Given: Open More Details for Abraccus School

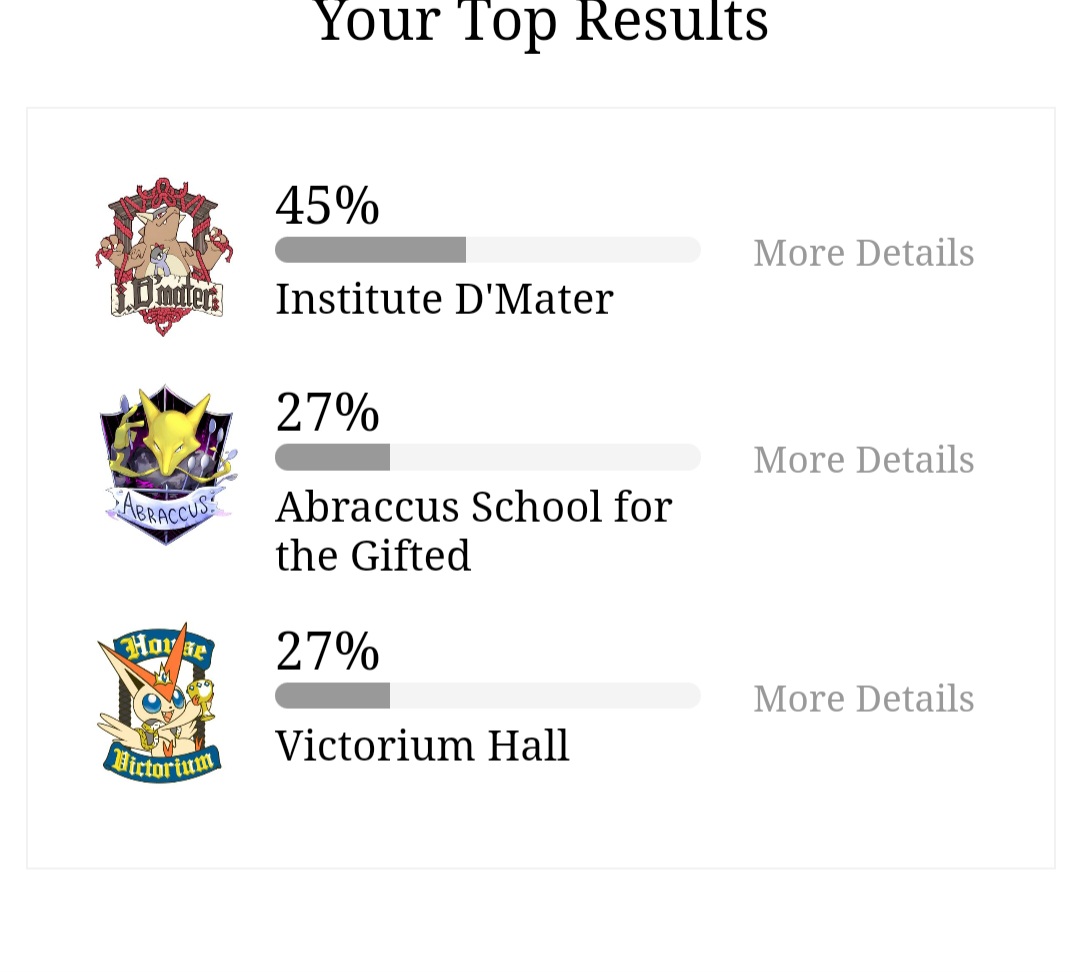Looking at the screenshot, I should (x=864, y=459).
